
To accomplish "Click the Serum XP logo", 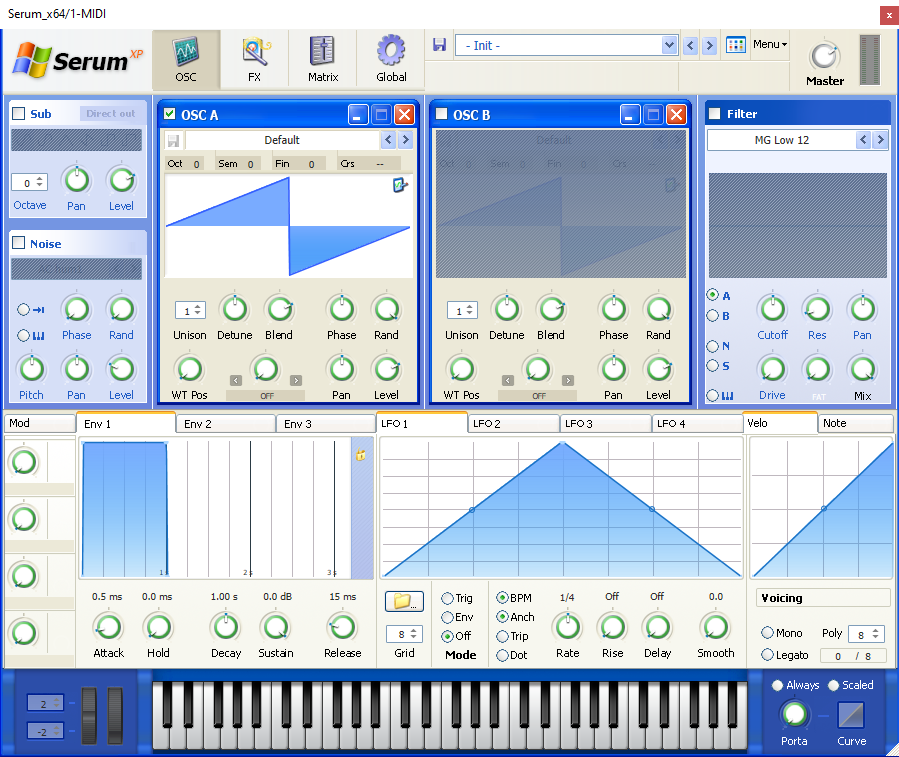I will [77, 60].
